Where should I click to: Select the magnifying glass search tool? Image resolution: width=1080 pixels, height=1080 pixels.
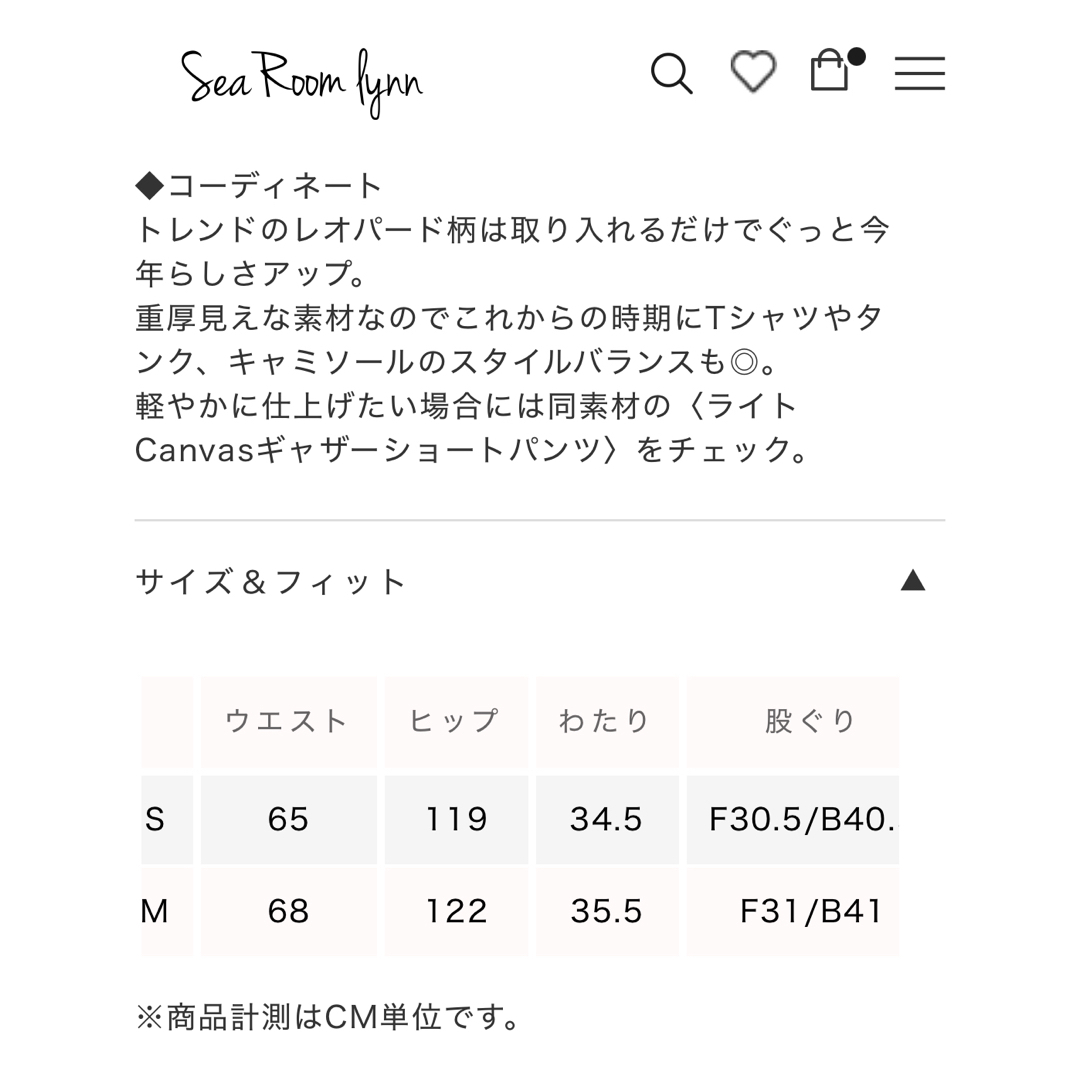[672, 73]
